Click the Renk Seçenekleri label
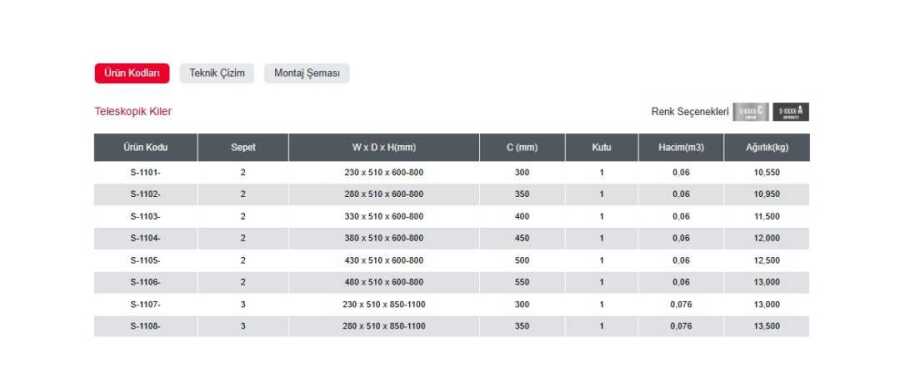 pos(690,112)
